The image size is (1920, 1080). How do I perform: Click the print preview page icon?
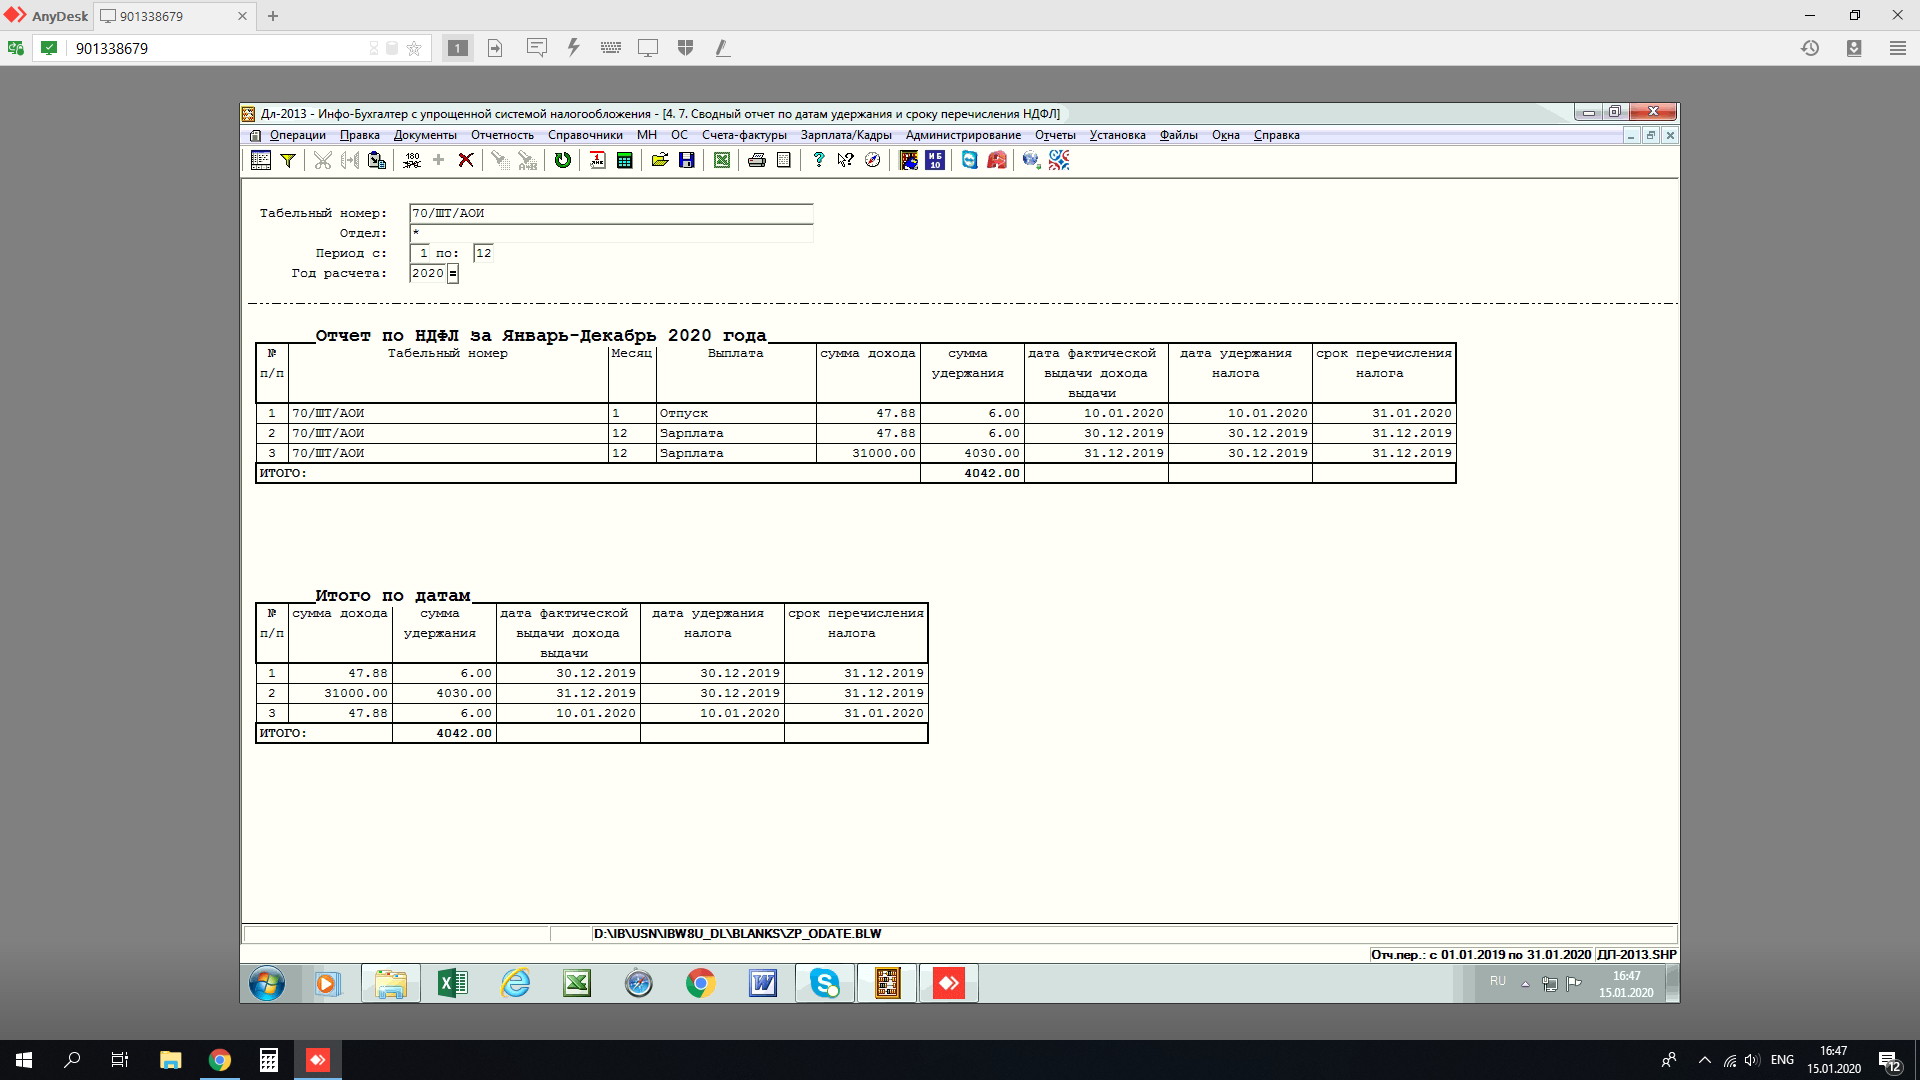(x=784, y=160)
